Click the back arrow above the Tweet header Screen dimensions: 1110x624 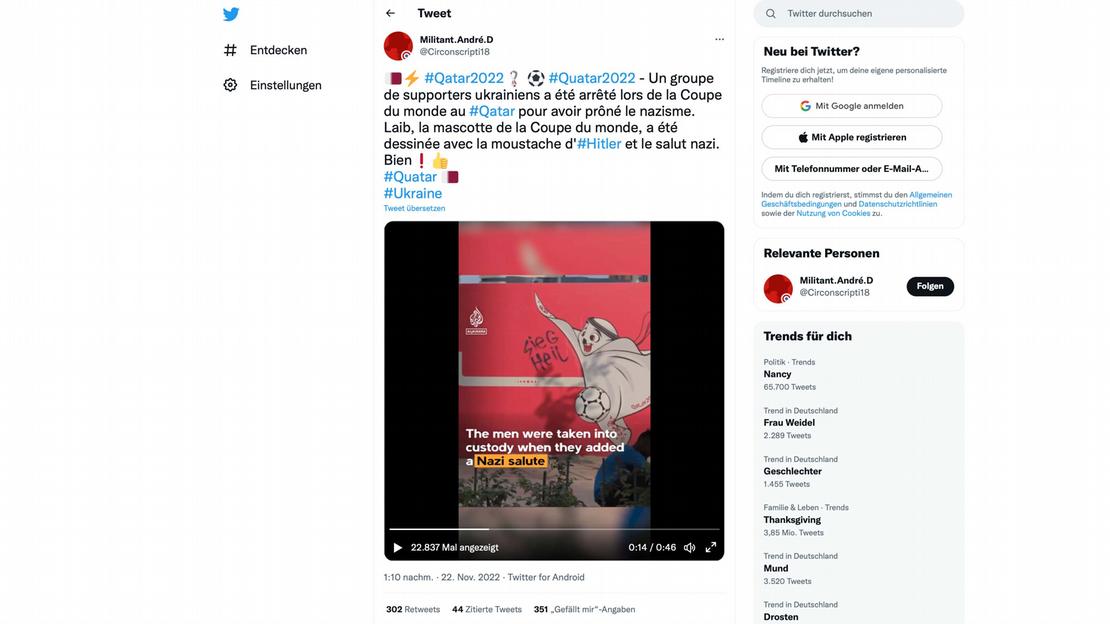pos(389,13)
